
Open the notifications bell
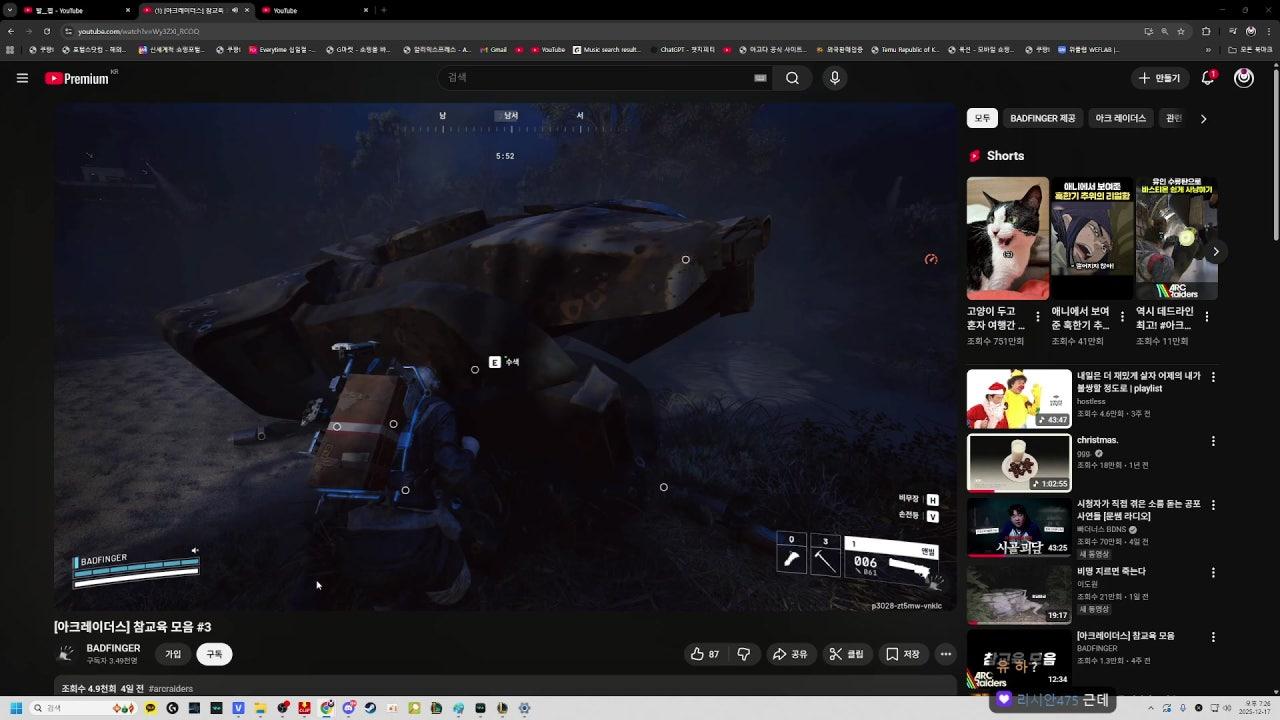pos(1208,78)
